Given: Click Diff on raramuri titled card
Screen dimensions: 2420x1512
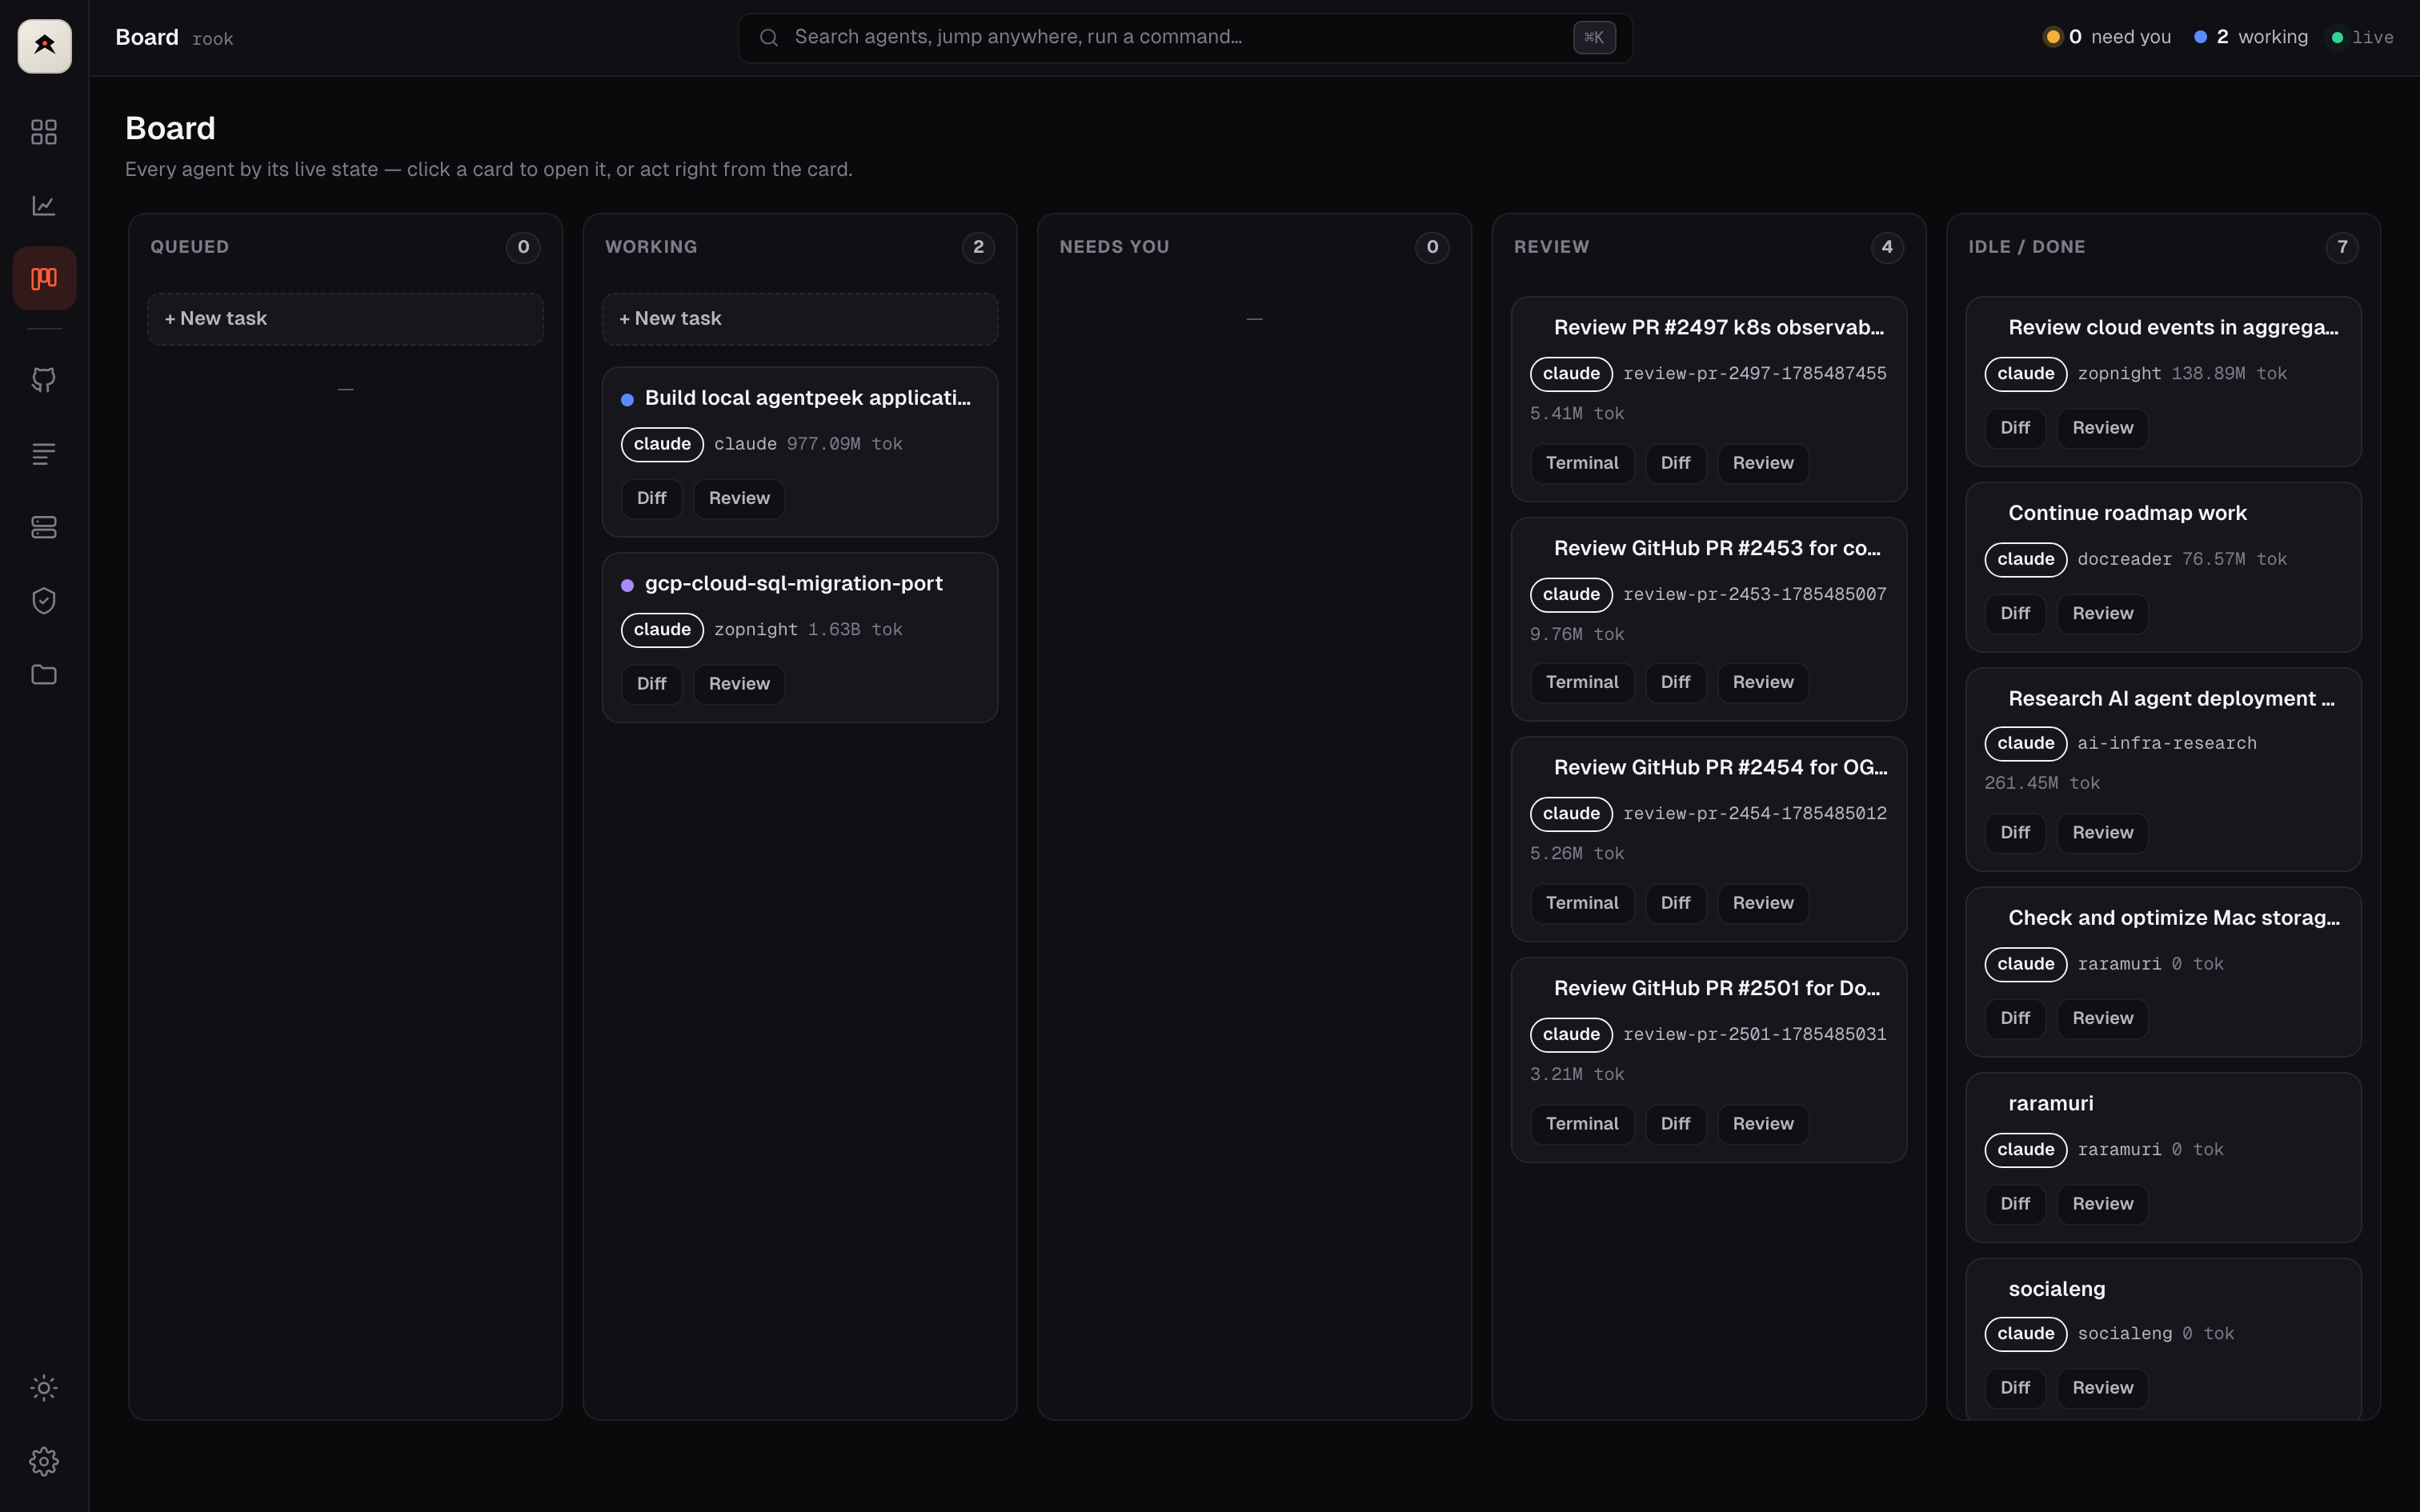Looking at the screenshot, I should tap(2015, 1204).
